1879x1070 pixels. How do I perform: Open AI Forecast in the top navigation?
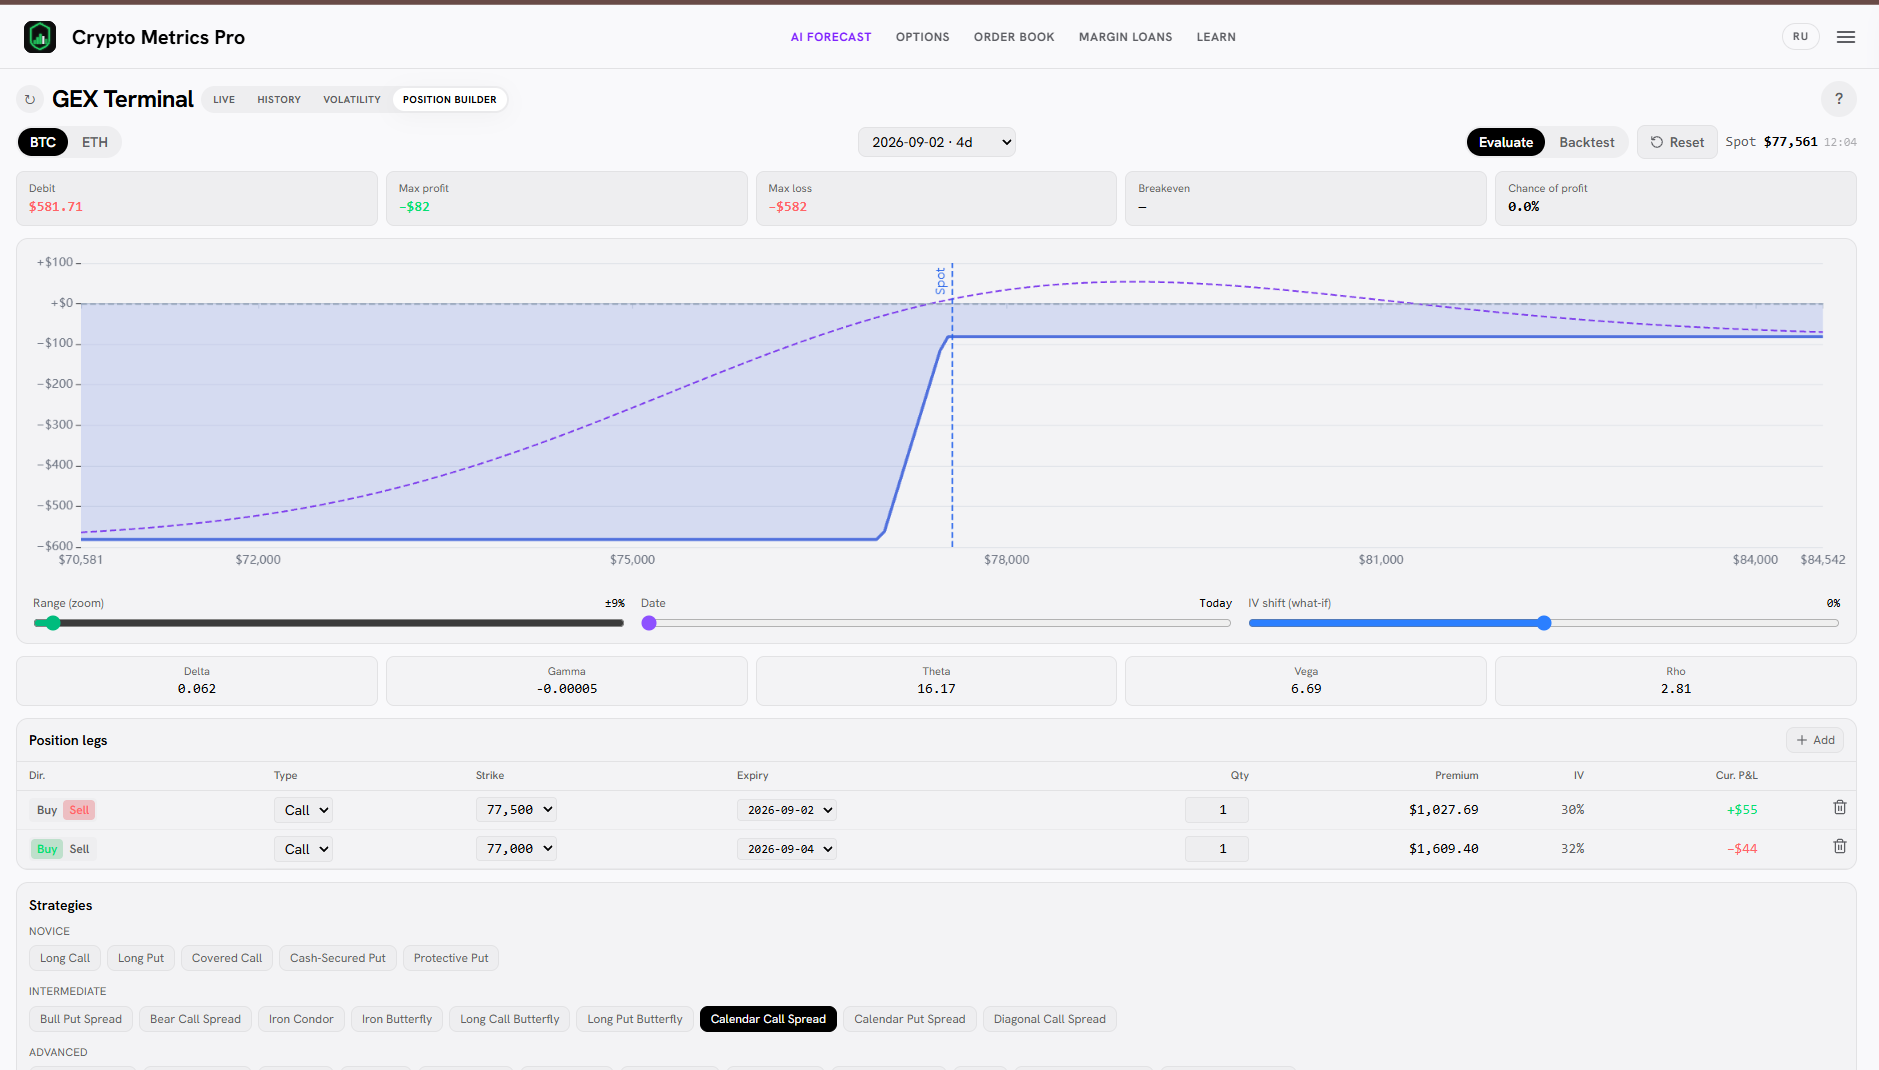[831, 37]
